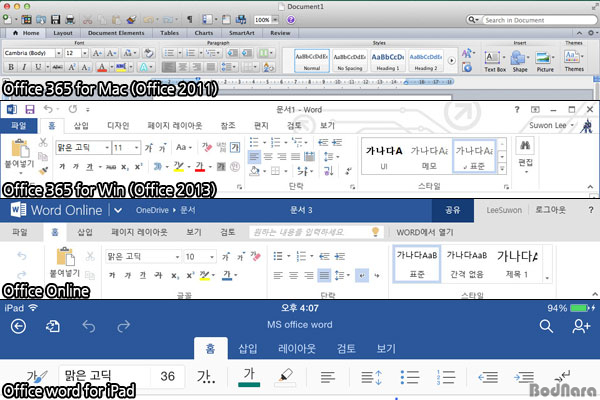The height and width of the screenshot is (400, 600).
Task: Open Word Online app switcher chevron
Action: click(118, 210)
